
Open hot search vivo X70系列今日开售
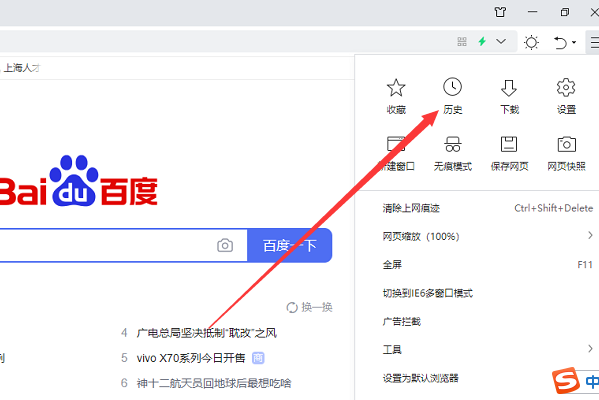[191, 358]
